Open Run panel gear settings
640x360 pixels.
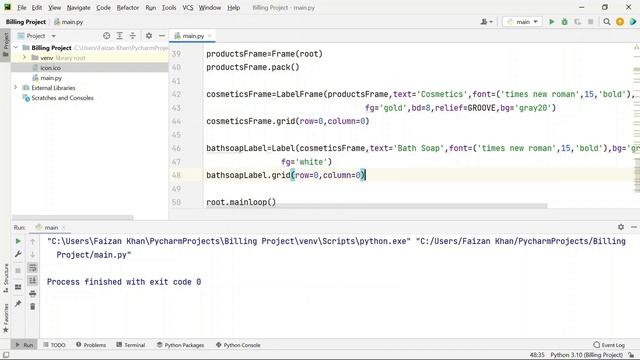(x=621, y=227)
